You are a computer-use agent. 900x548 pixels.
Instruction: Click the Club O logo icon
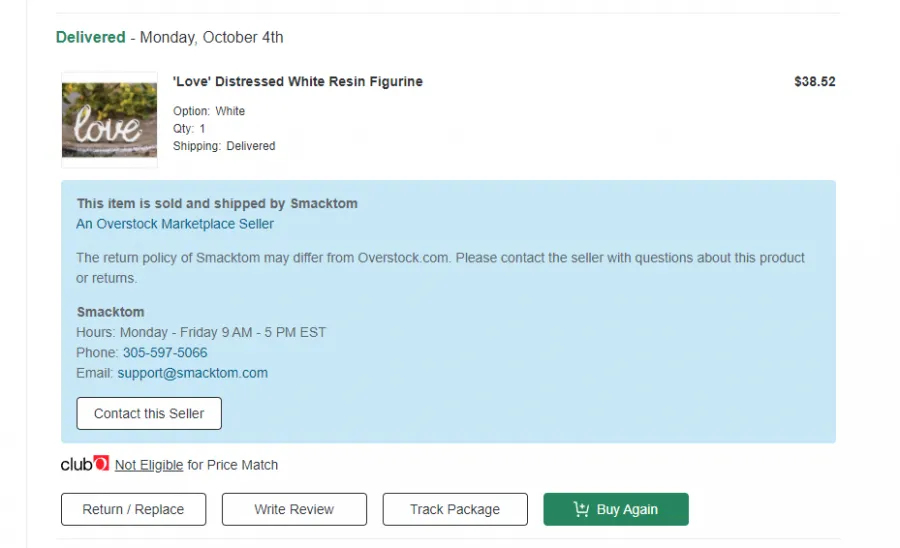click(85, 464)
